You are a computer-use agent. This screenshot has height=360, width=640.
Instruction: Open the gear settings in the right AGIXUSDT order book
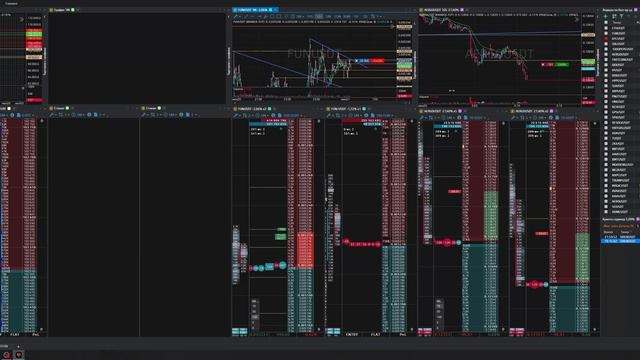tap(551, 118)
